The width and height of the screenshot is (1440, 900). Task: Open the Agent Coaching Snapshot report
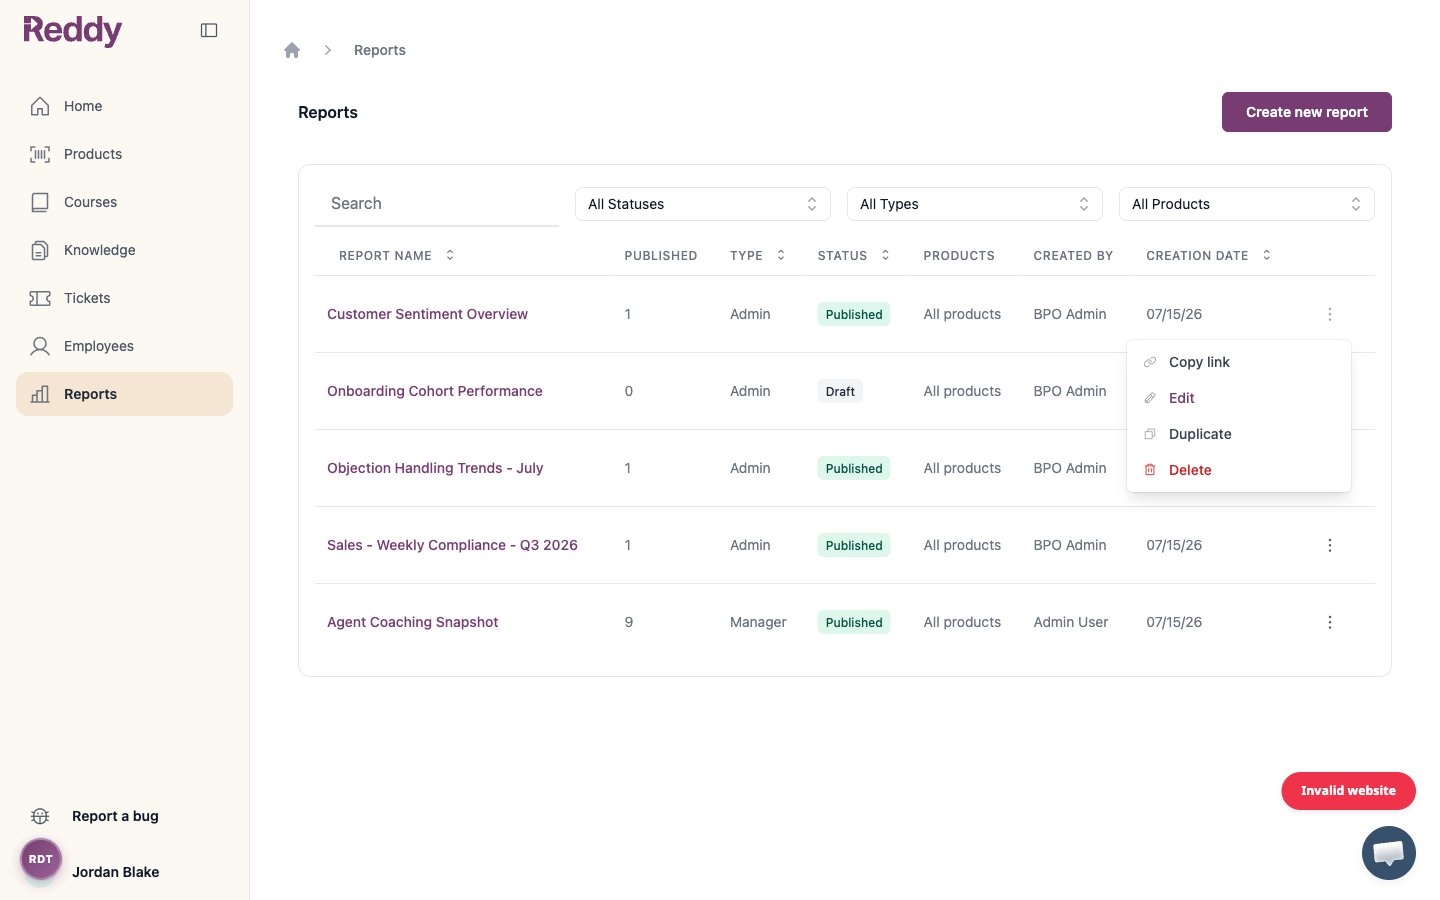tap(412, 622)
